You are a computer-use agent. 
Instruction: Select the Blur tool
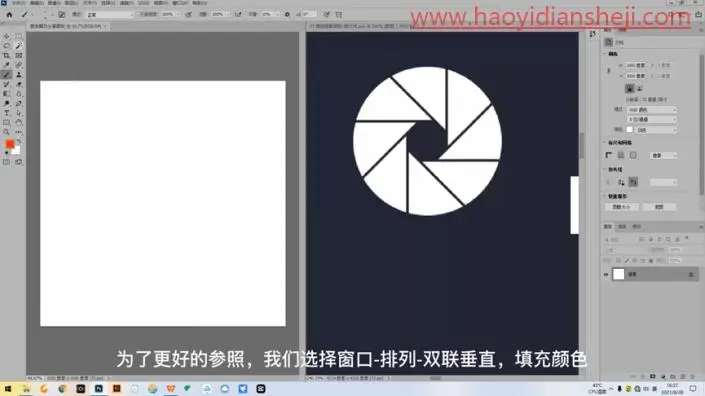tap(19, 93)
